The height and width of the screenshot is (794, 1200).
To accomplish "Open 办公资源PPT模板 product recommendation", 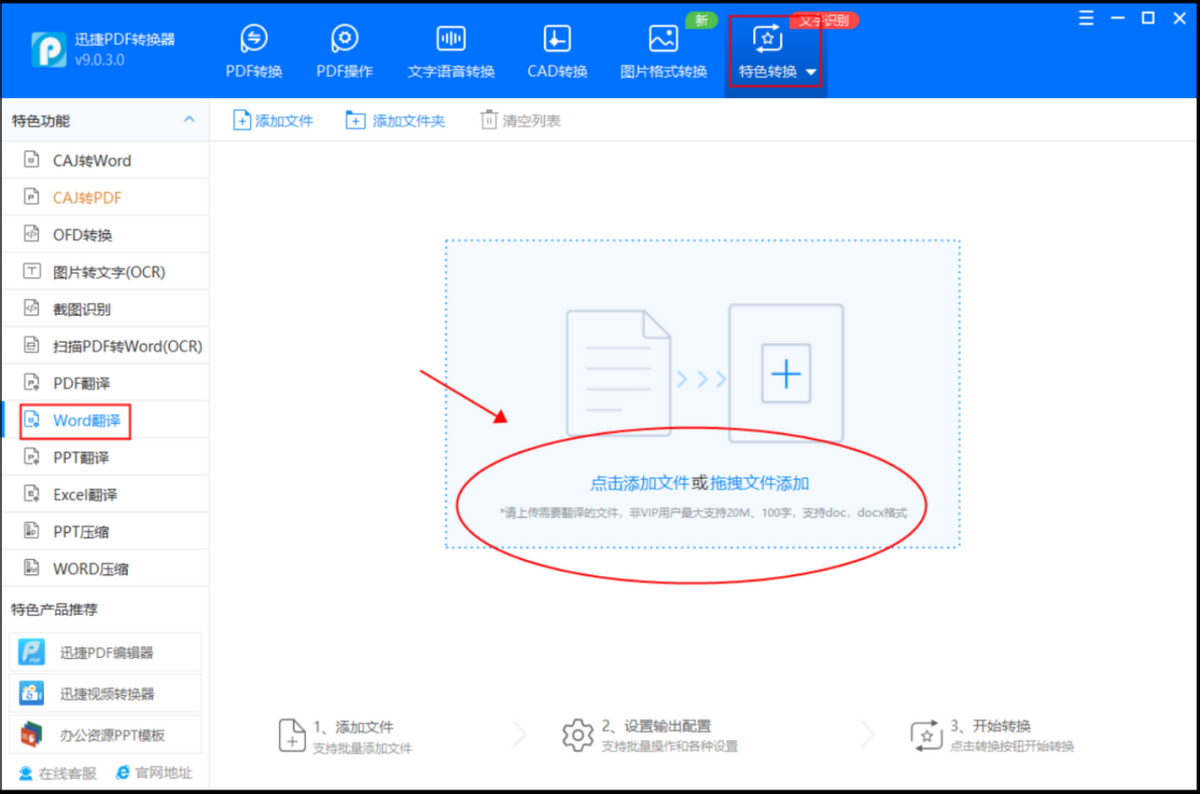I will coord(105,735).
